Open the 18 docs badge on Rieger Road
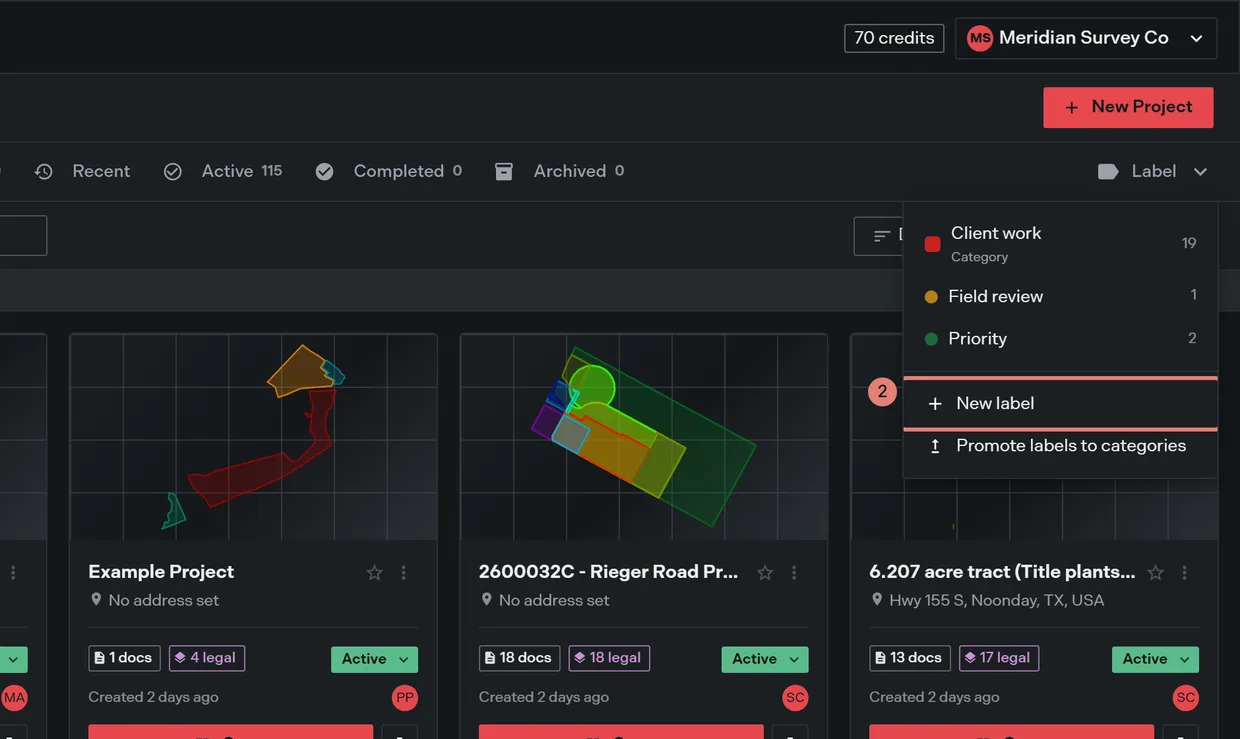 point(519,658)
